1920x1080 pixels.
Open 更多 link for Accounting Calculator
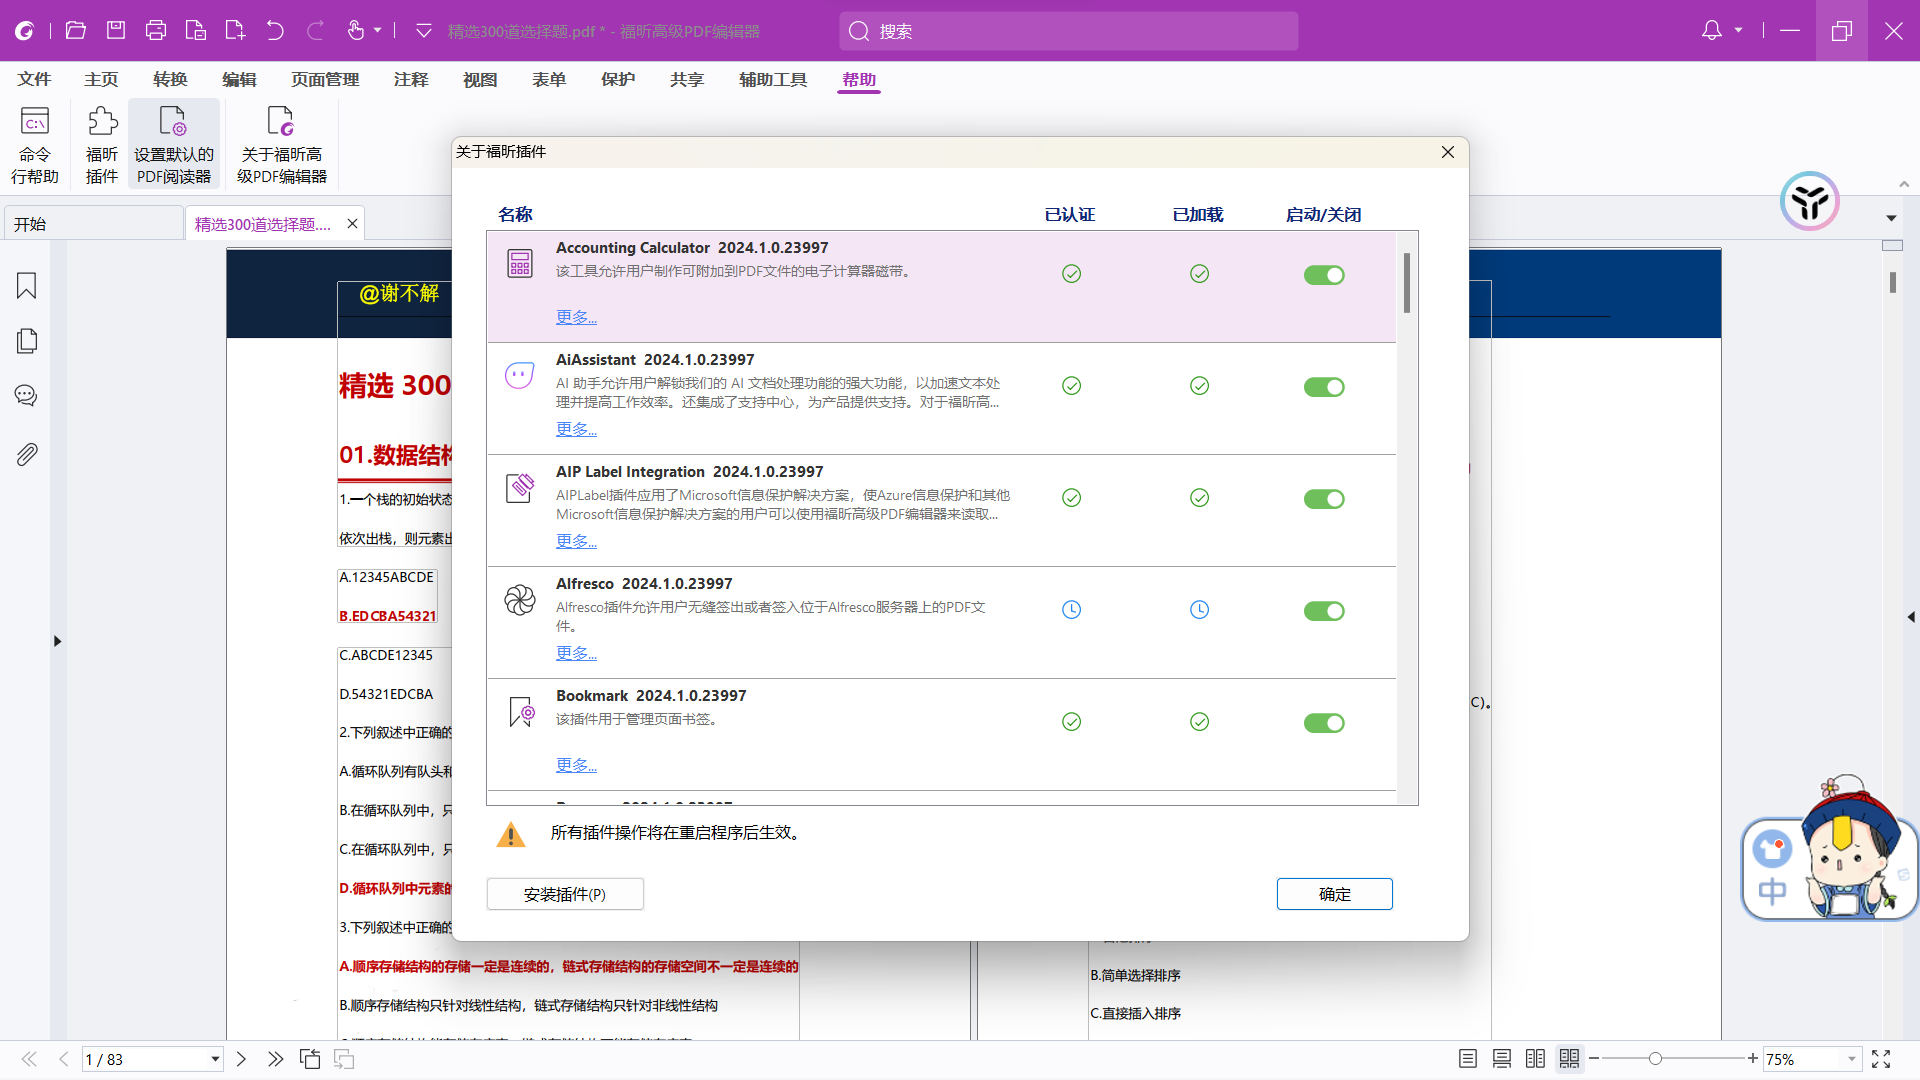(577, 317)
